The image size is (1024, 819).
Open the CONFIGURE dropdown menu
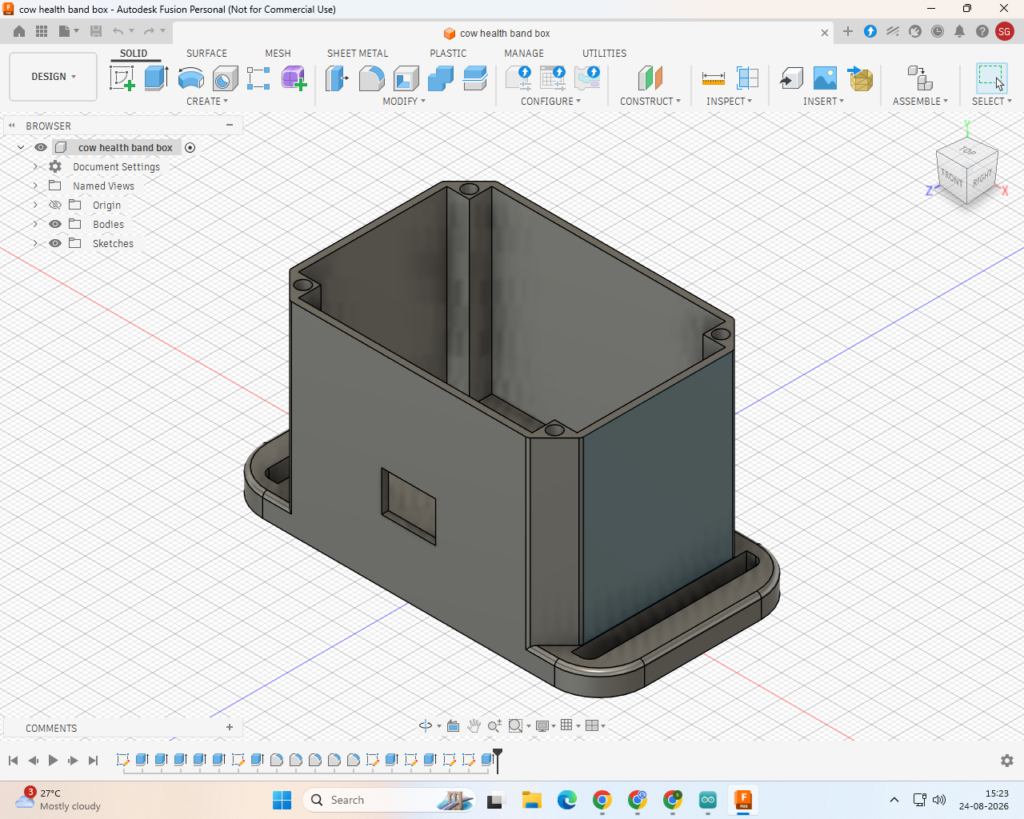coord(551,101)
